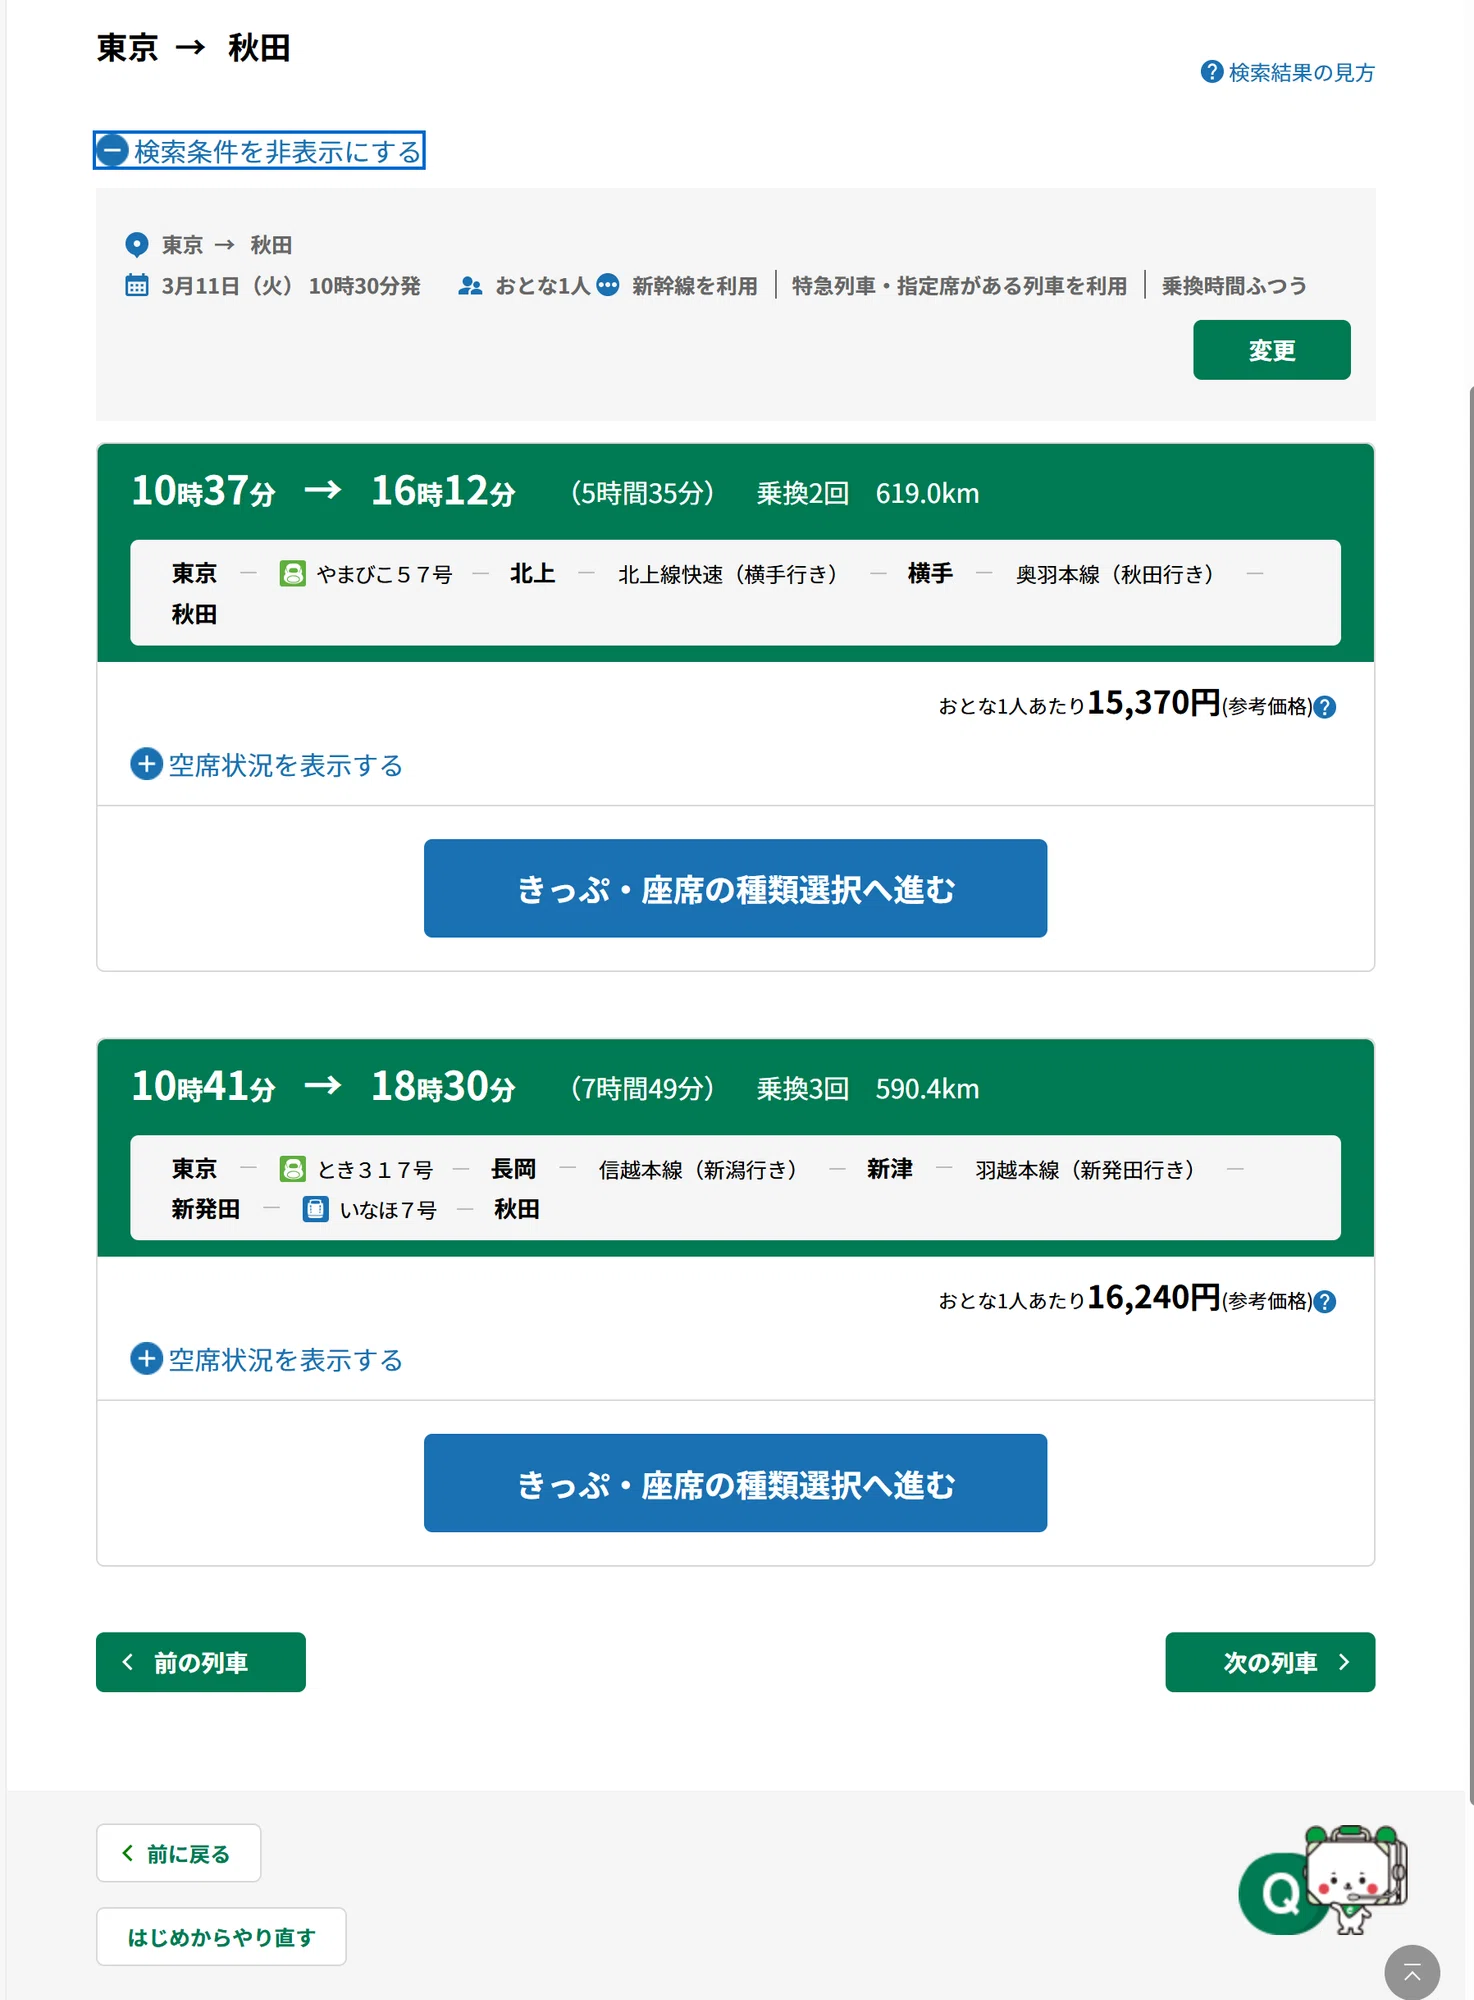The width and height of the screenshot is (1474, 2000).
Task: Collapse search conditions via 検索条件を非表示にする
Action: (x=259, y=150)
